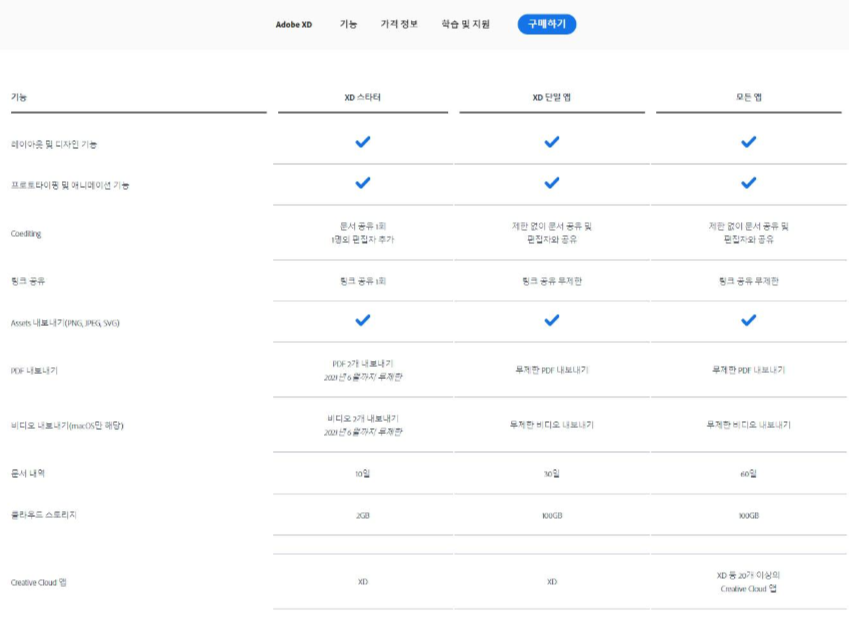This screenshot has width=849, height=619.
Task: Go to 가격 정보 in navigation
Action: 399,24
